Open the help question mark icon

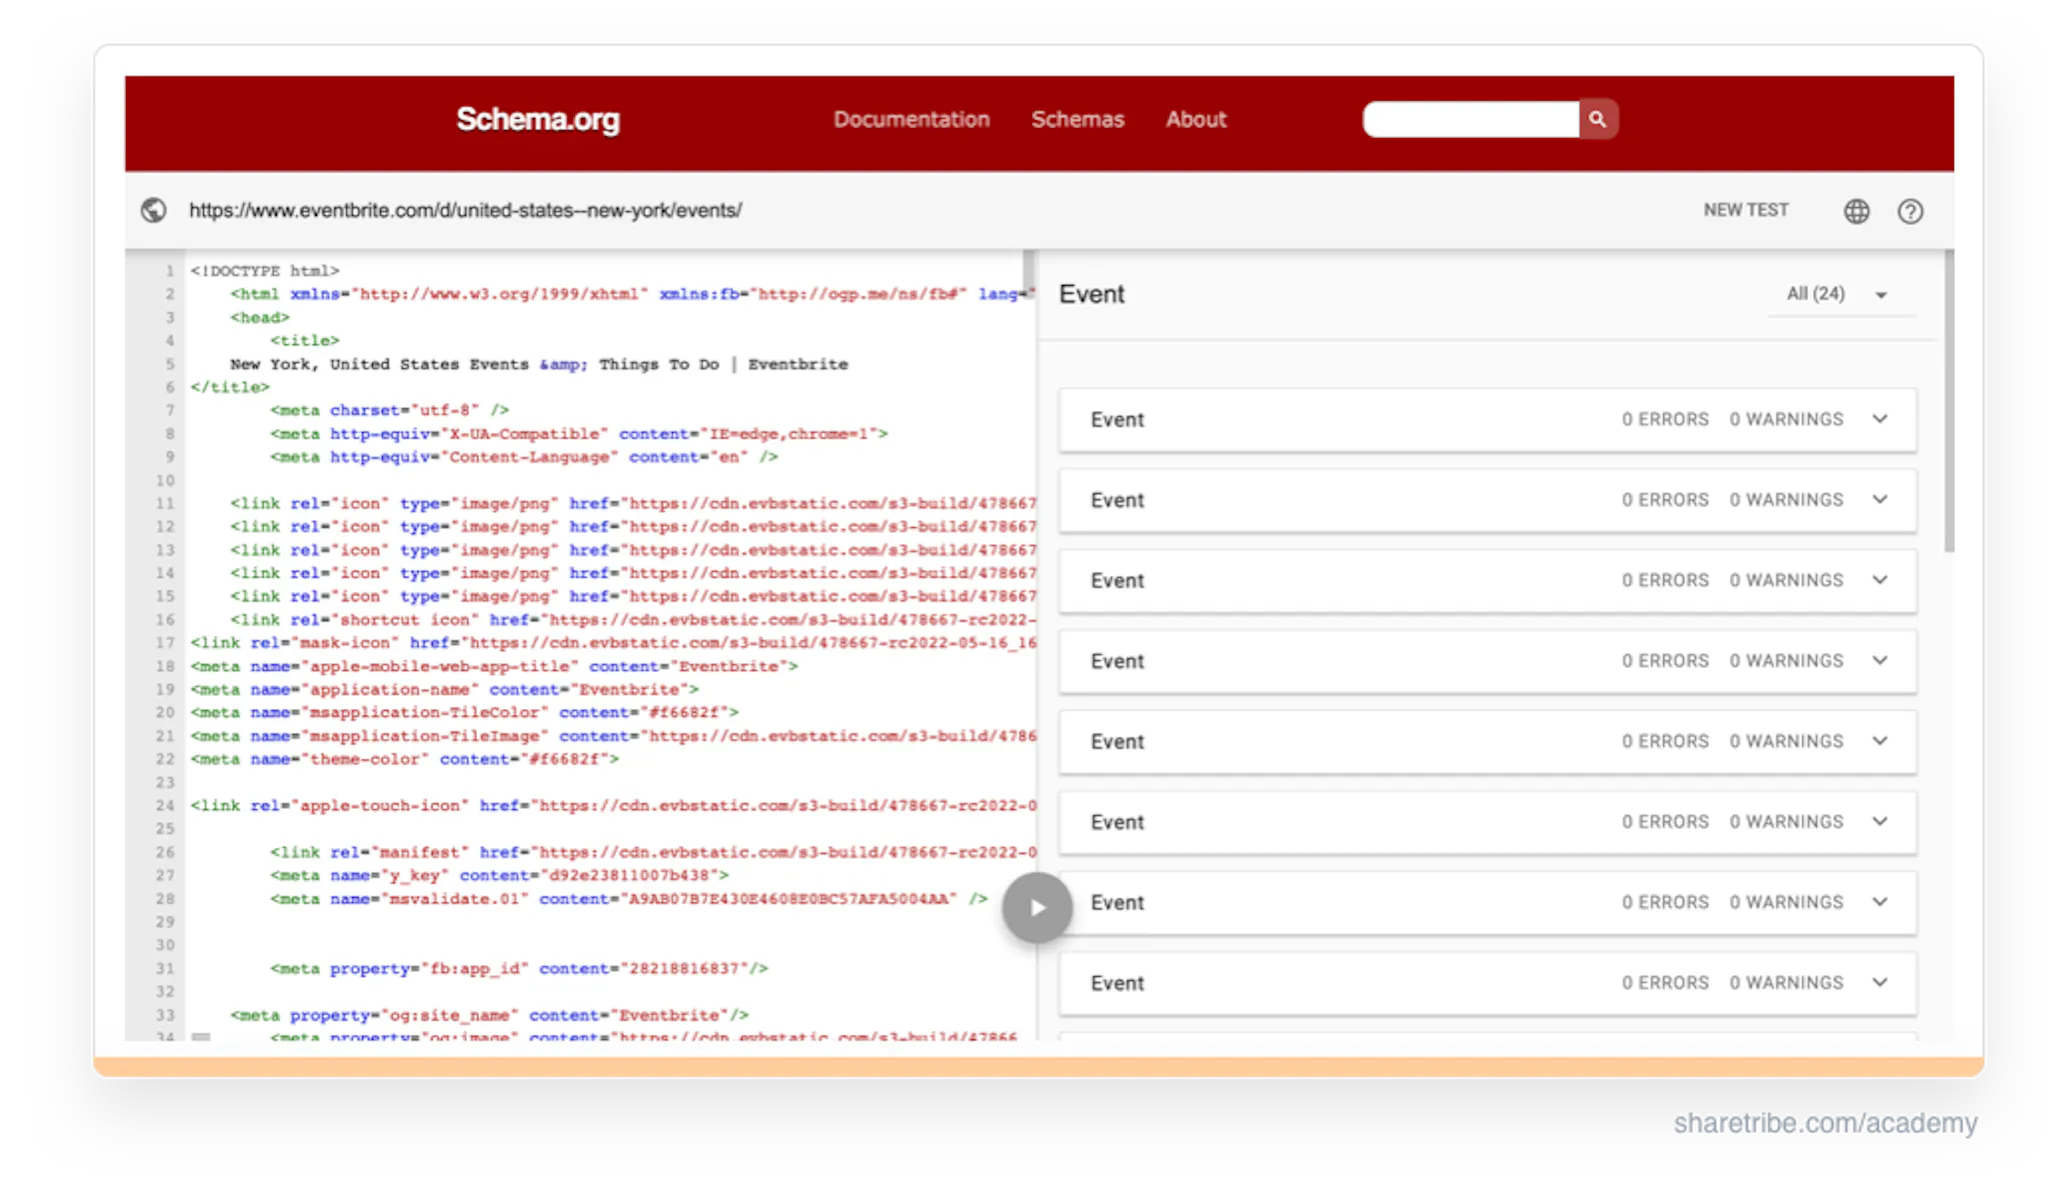click(x=1910, y=211)
